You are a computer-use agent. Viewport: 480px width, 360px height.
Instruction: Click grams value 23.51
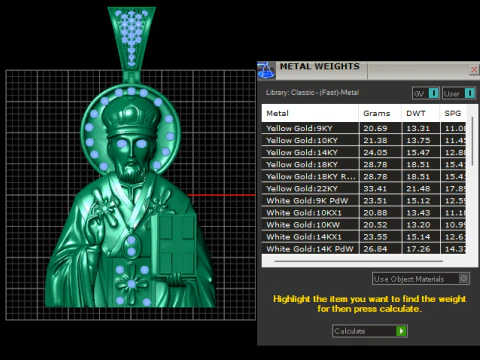[375, 201]
